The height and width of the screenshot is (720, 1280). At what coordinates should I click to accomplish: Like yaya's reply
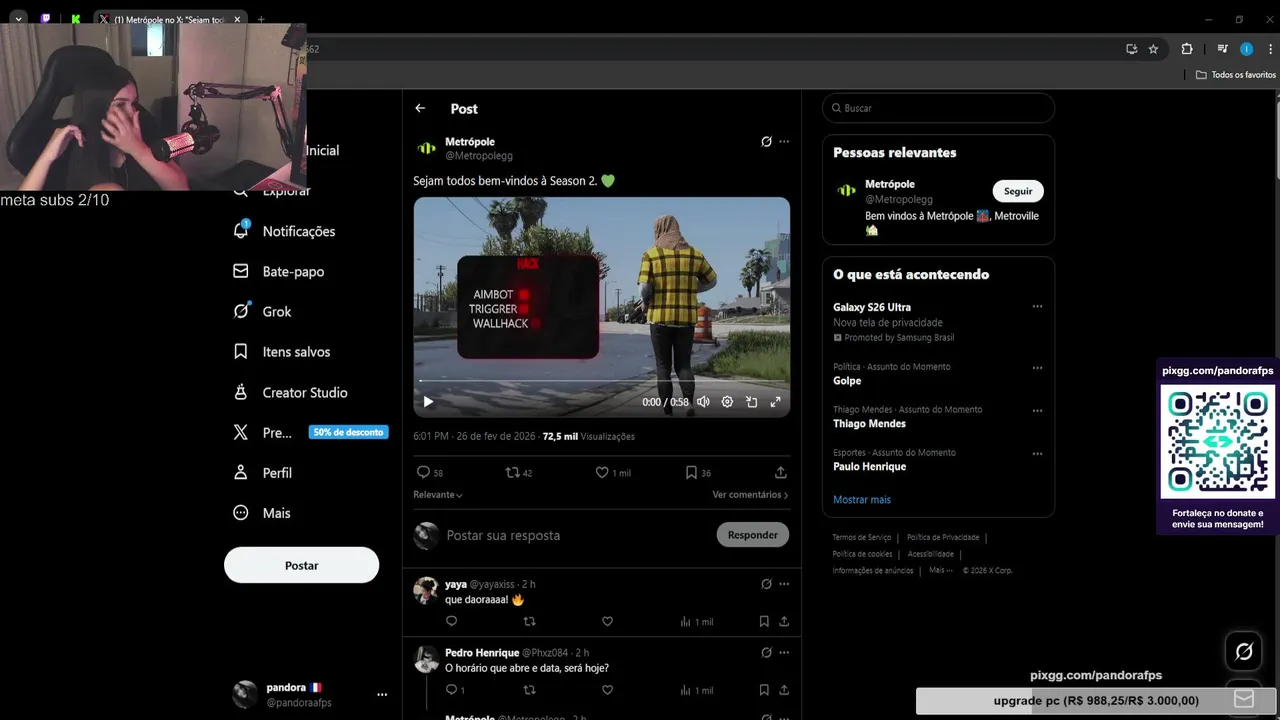607,622
